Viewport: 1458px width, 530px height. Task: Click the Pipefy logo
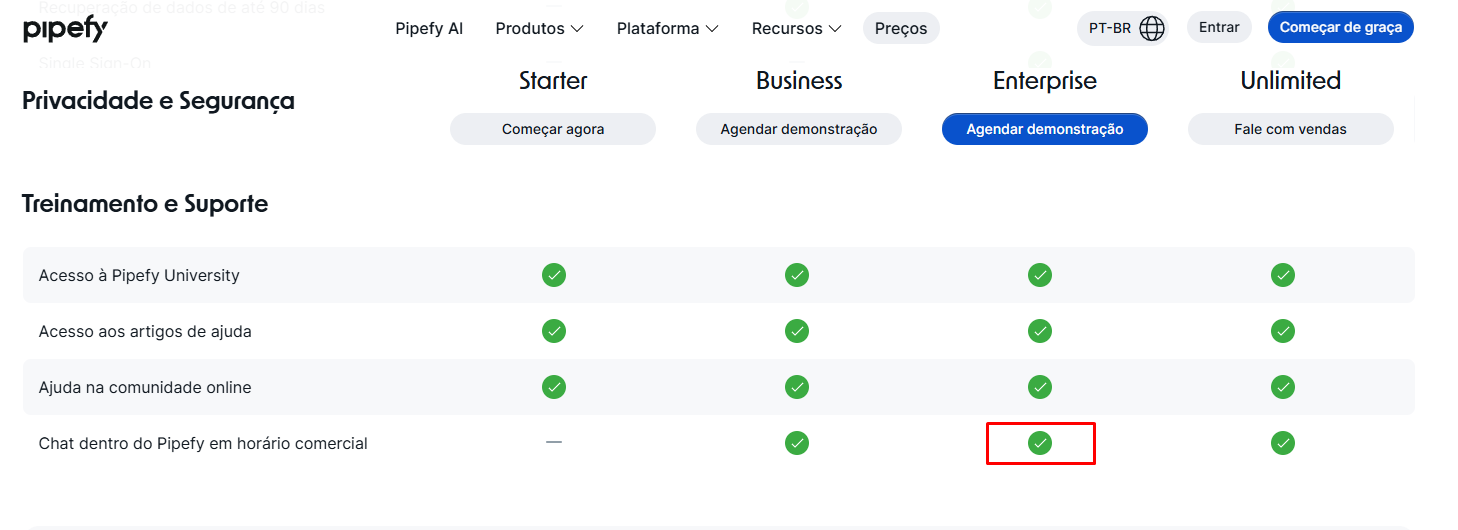pos(65,29)
